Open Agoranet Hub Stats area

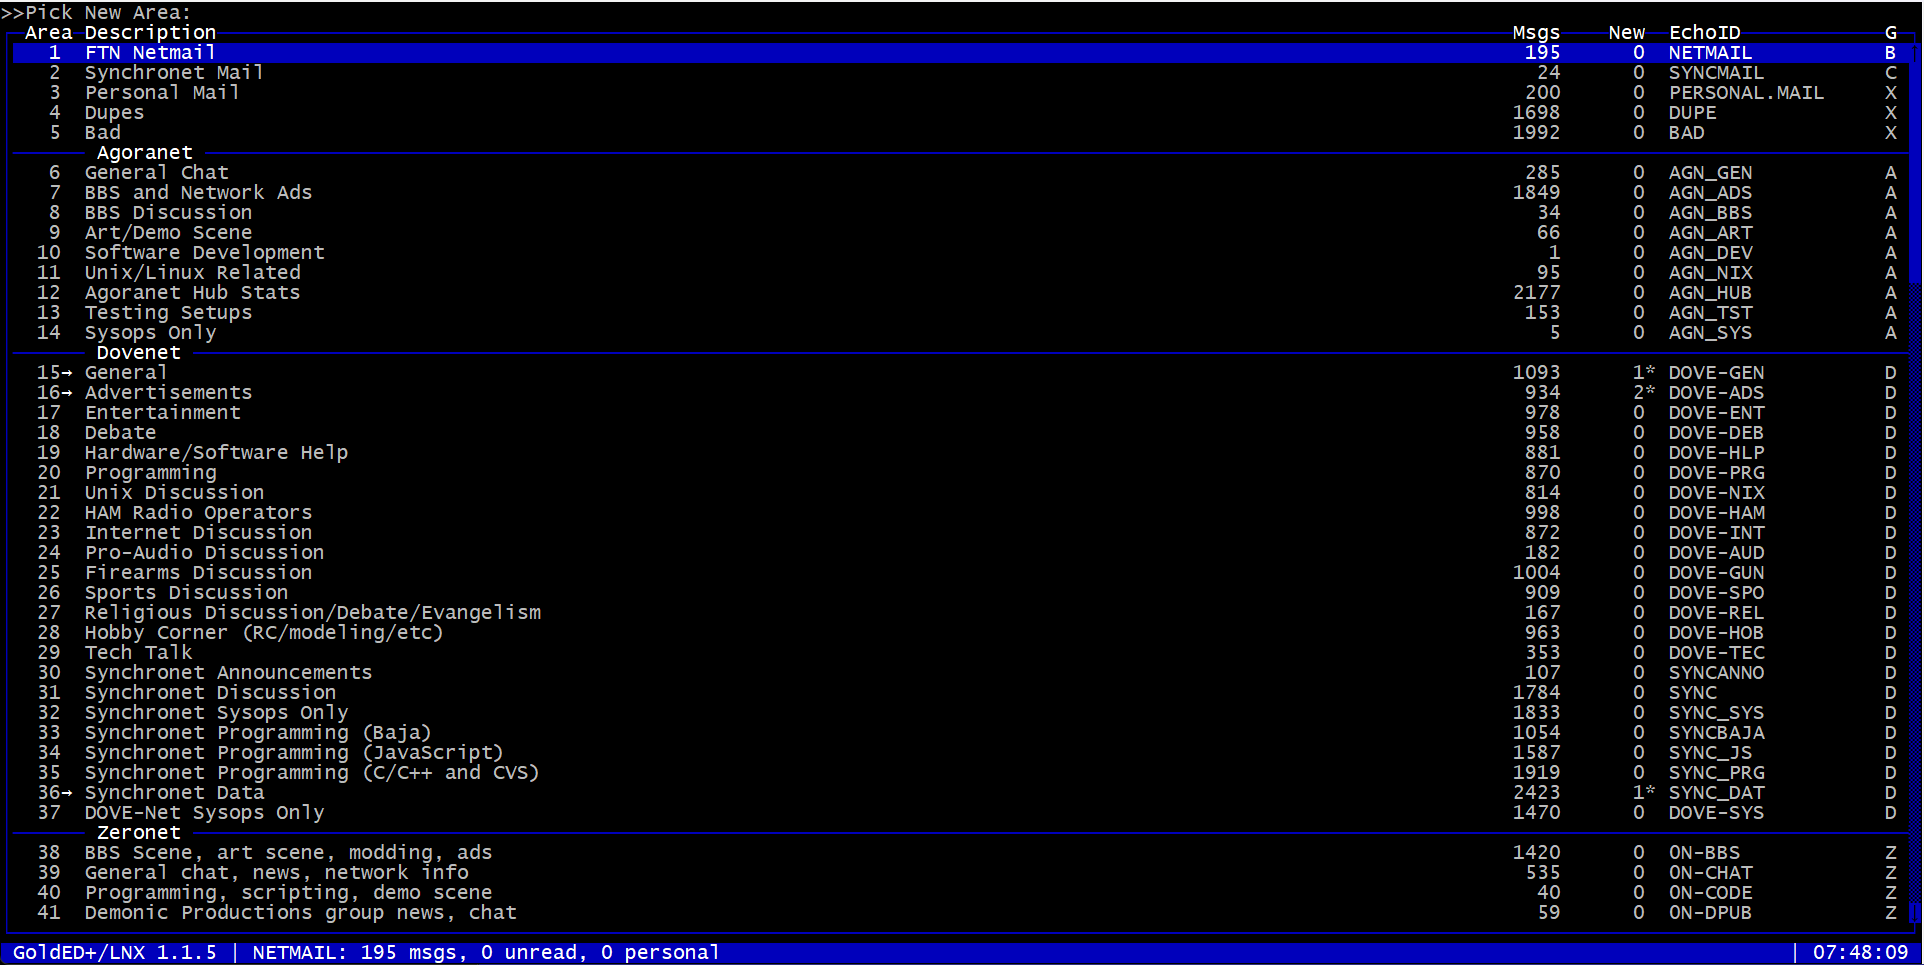961,293
